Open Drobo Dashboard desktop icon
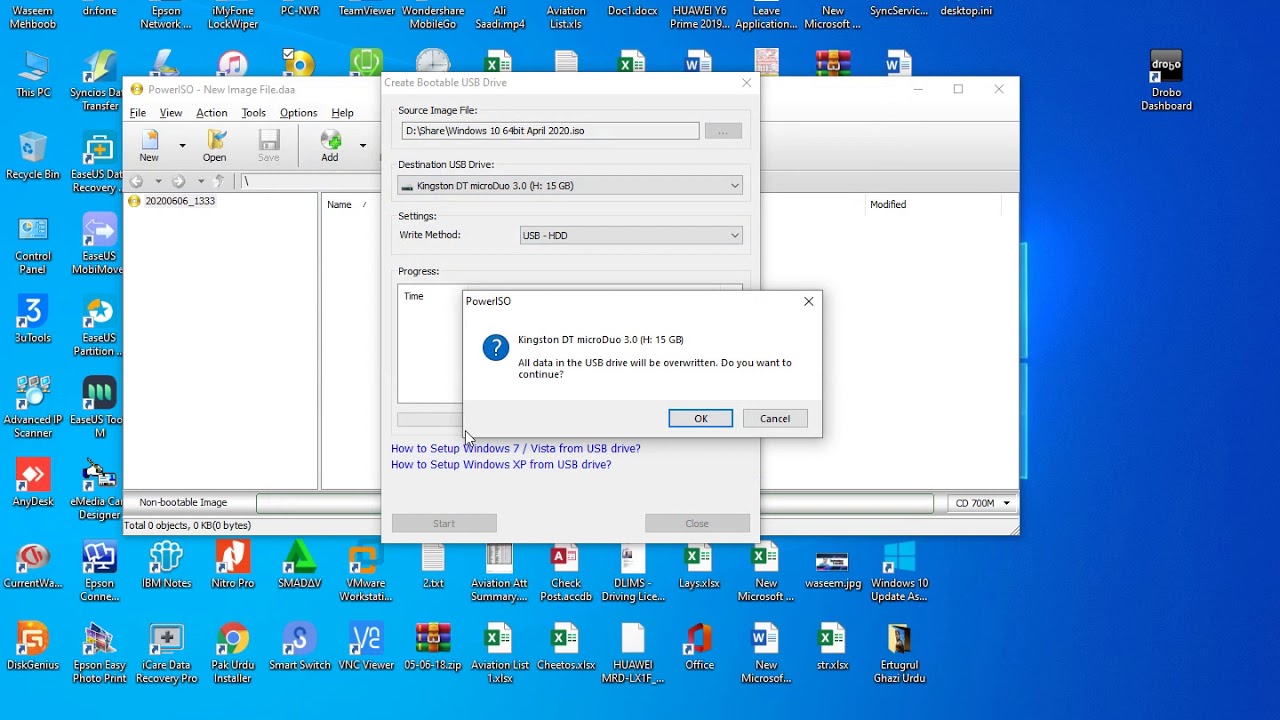The image size is (1280, 720). [x=1166, y=80]
